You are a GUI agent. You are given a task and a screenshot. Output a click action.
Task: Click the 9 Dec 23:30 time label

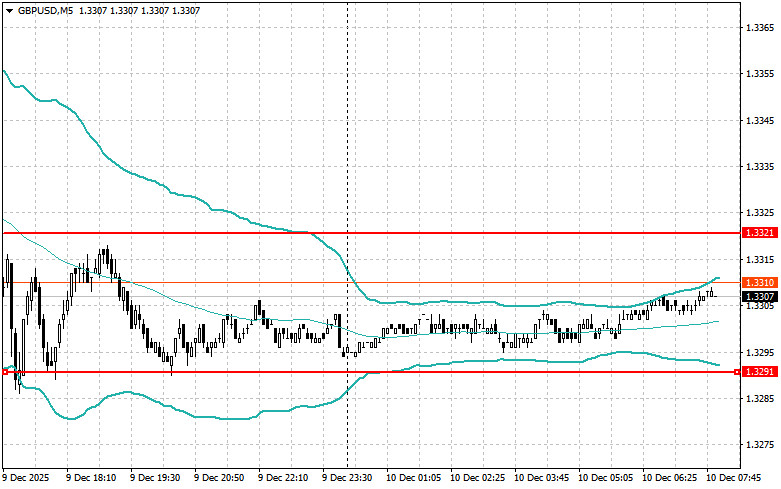tap(347, 478)
